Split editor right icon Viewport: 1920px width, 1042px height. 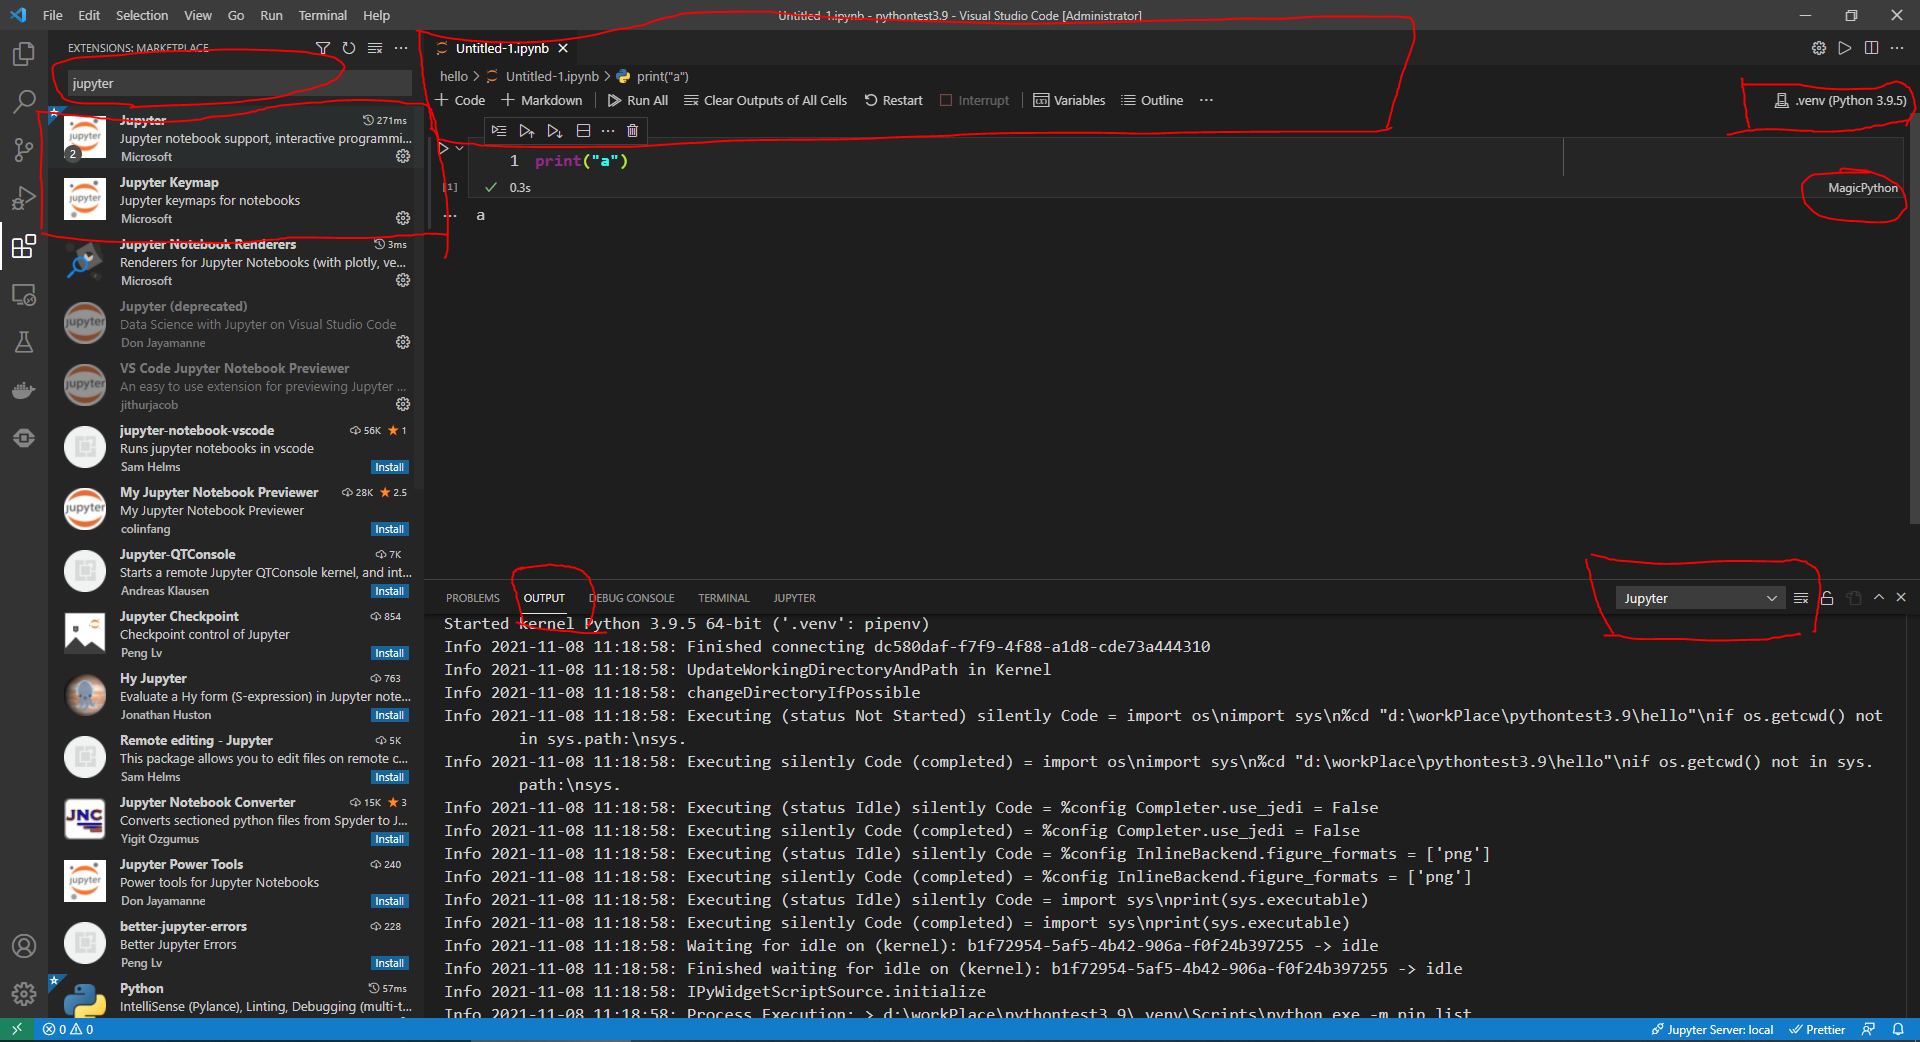coord(1871,48)
